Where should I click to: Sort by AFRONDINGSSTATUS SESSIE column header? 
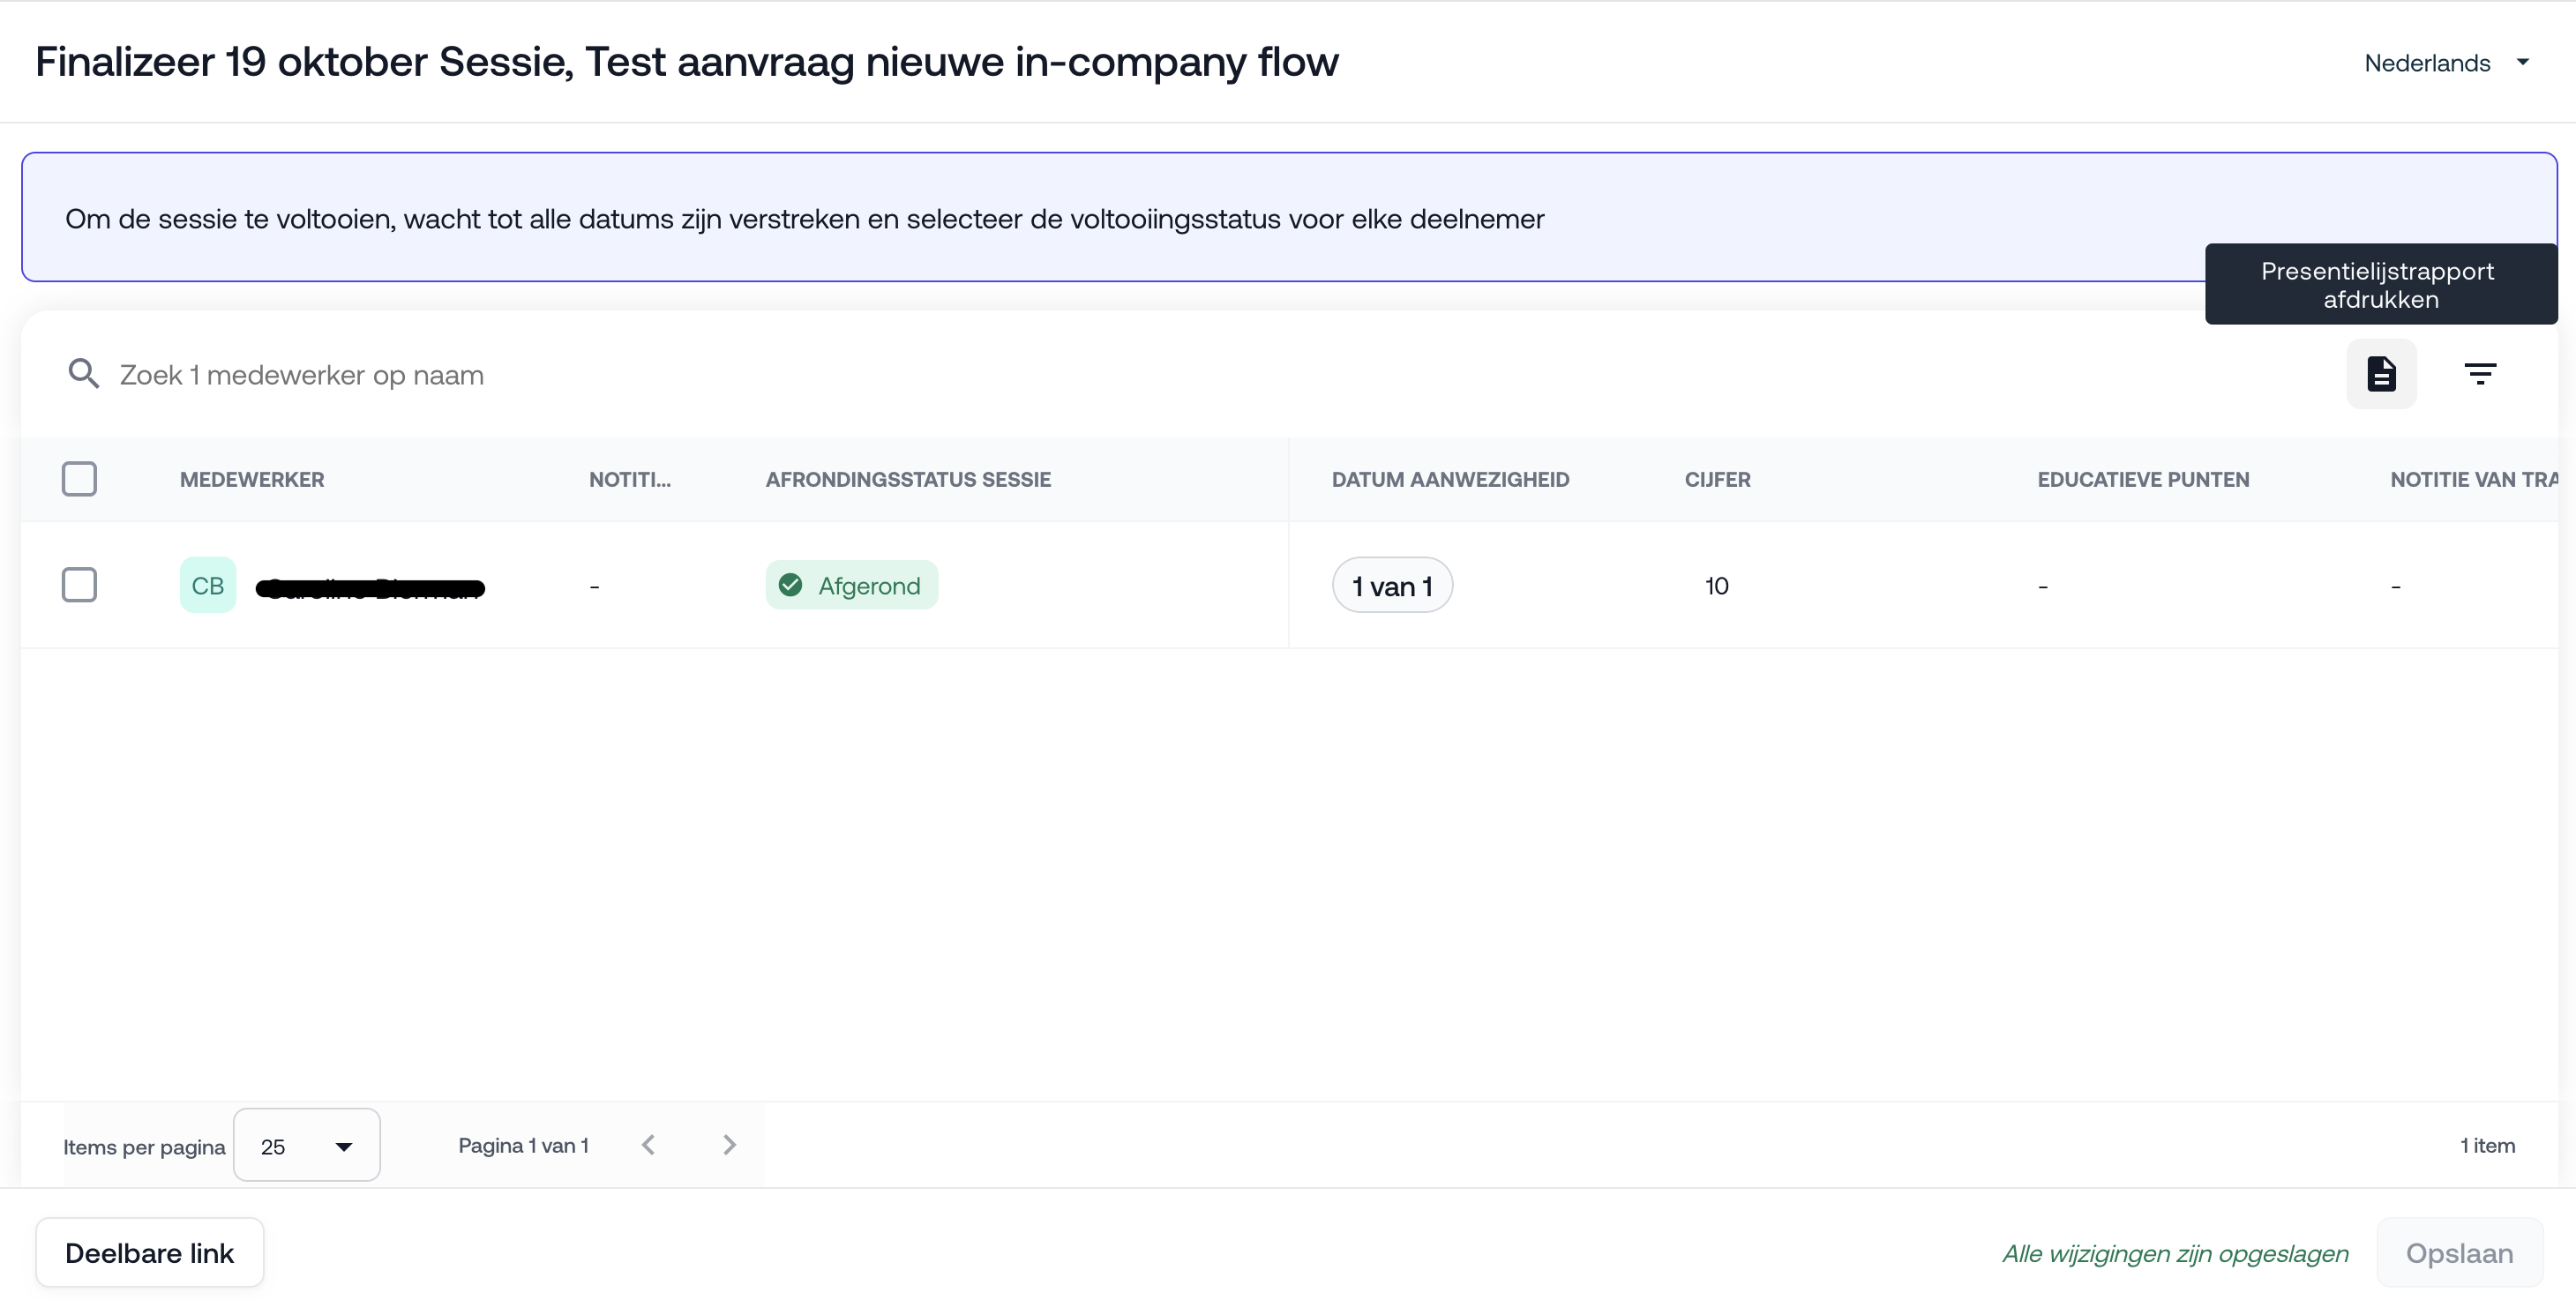pos(908,479)
